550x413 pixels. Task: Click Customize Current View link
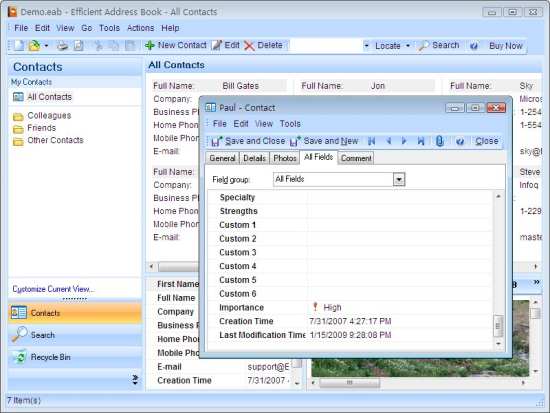tap(53, 289)
